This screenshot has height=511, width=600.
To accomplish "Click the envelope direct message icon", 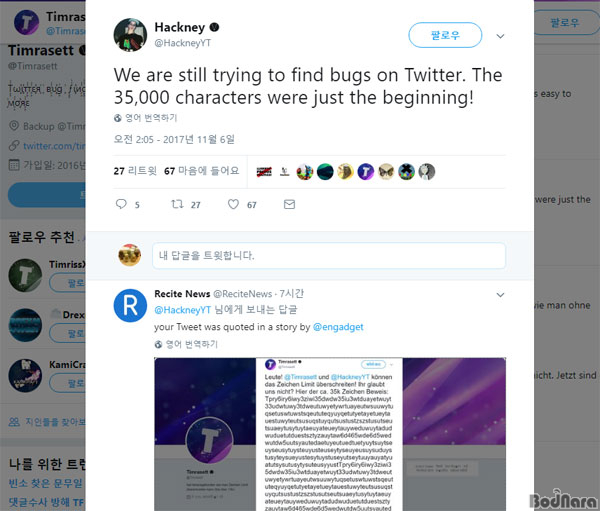I will 289,204.
